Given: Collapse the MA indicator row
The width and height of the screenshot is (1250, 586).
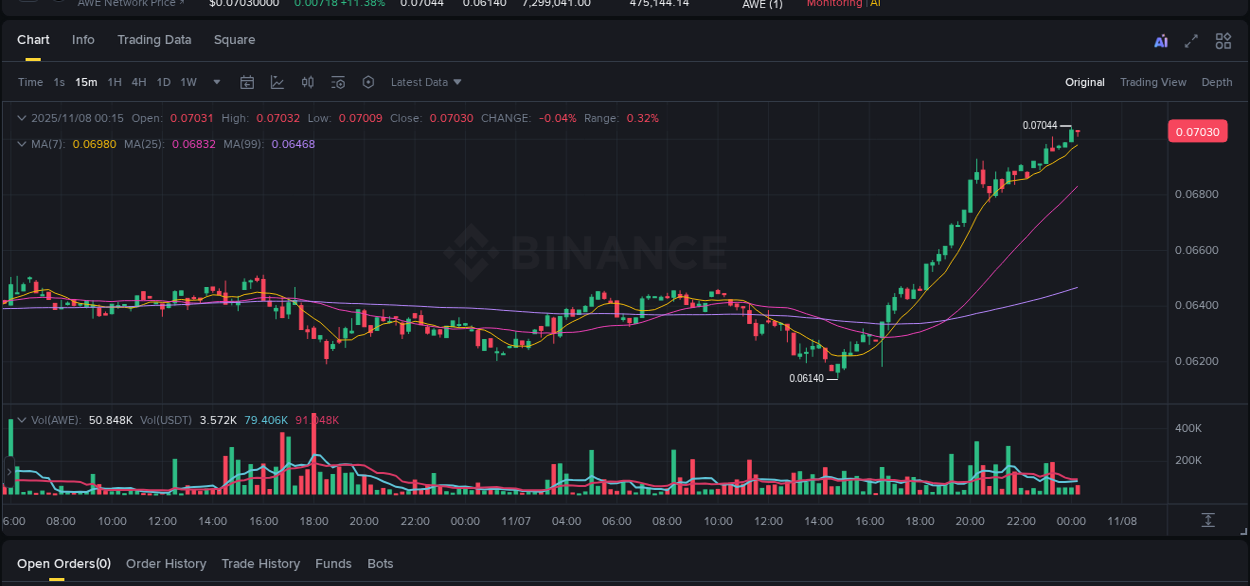Looking at the screenshot, I should point(21,144).
